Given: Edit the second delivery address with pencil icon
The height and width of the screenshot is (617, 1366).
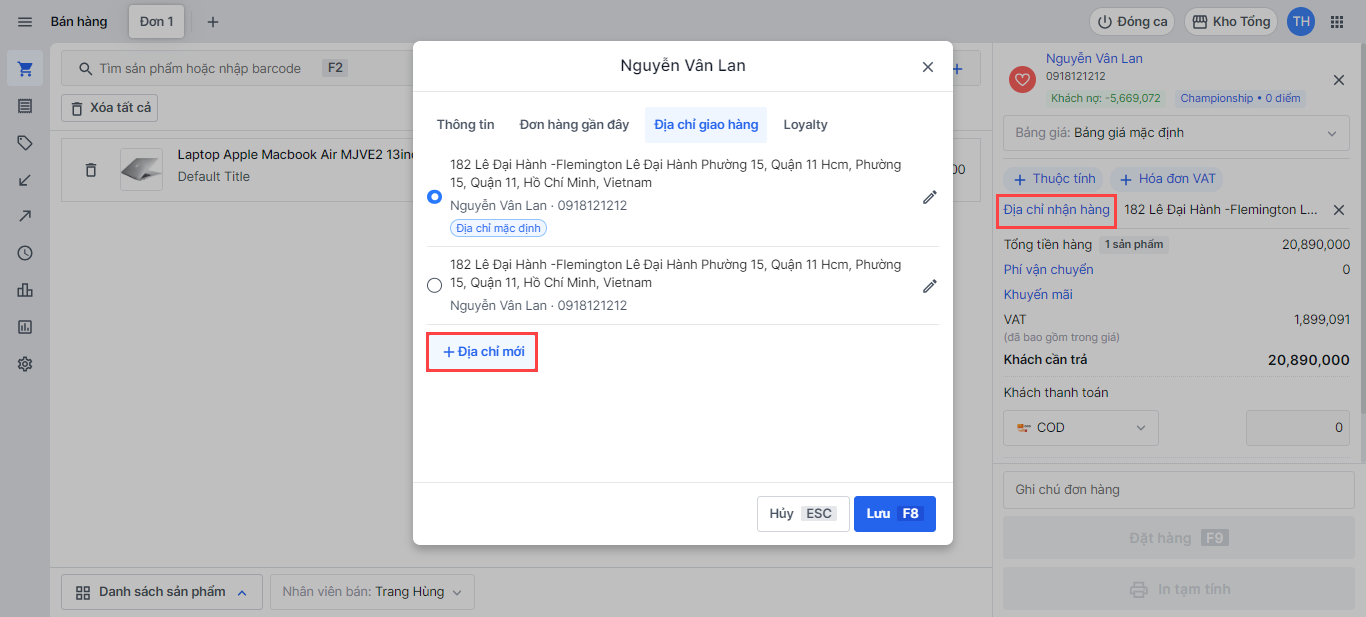Looking at the screenshot, I should (x=929, y=286).
